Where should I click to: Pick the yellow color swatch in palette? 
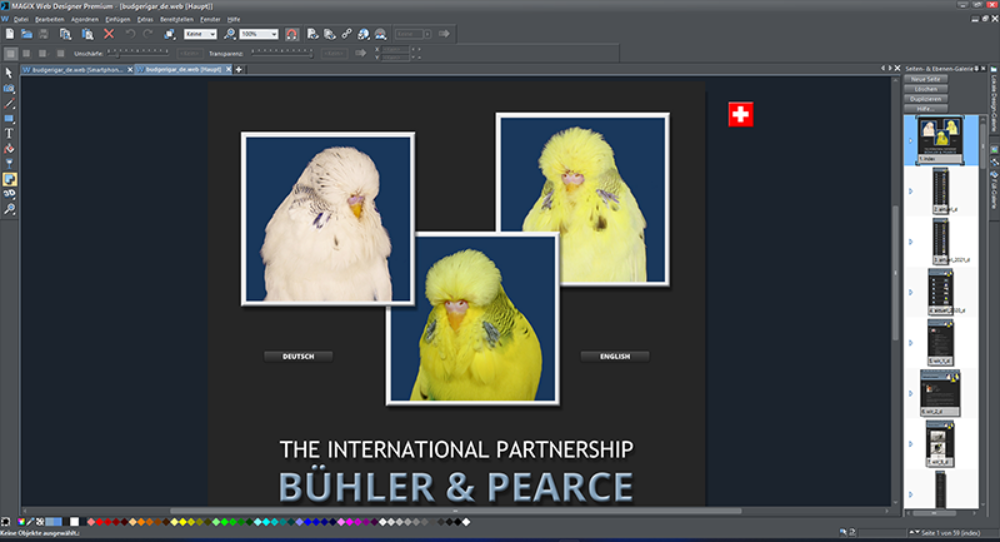[x=182, y=522]
